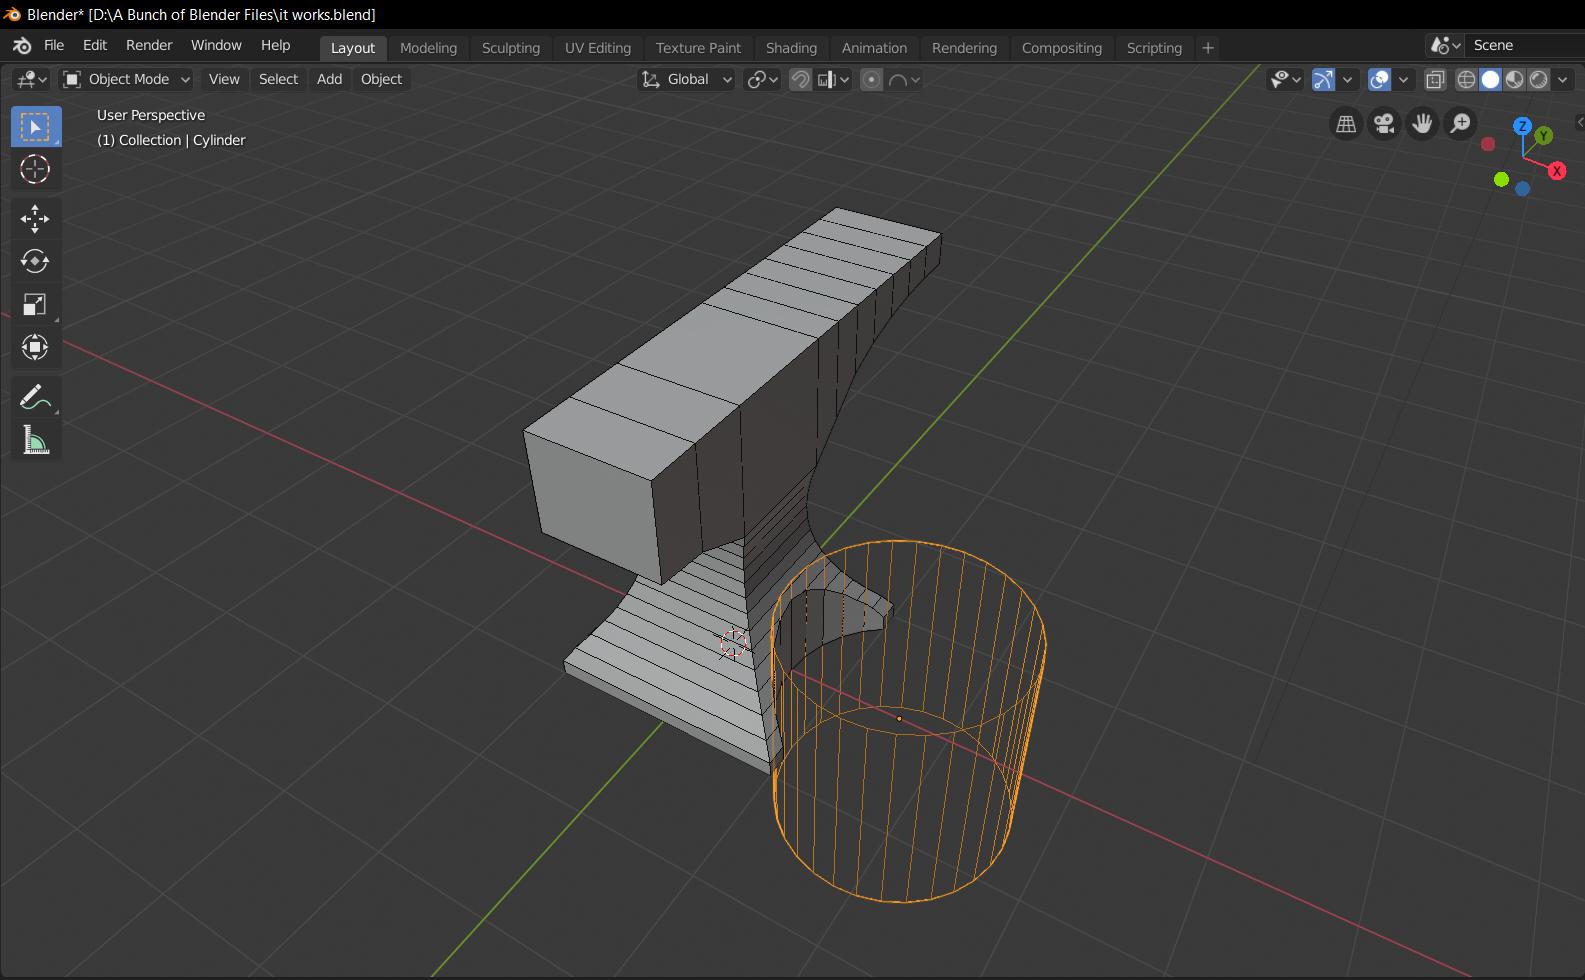
Task: Toggle proportional editing
Action: coord(871,79)
